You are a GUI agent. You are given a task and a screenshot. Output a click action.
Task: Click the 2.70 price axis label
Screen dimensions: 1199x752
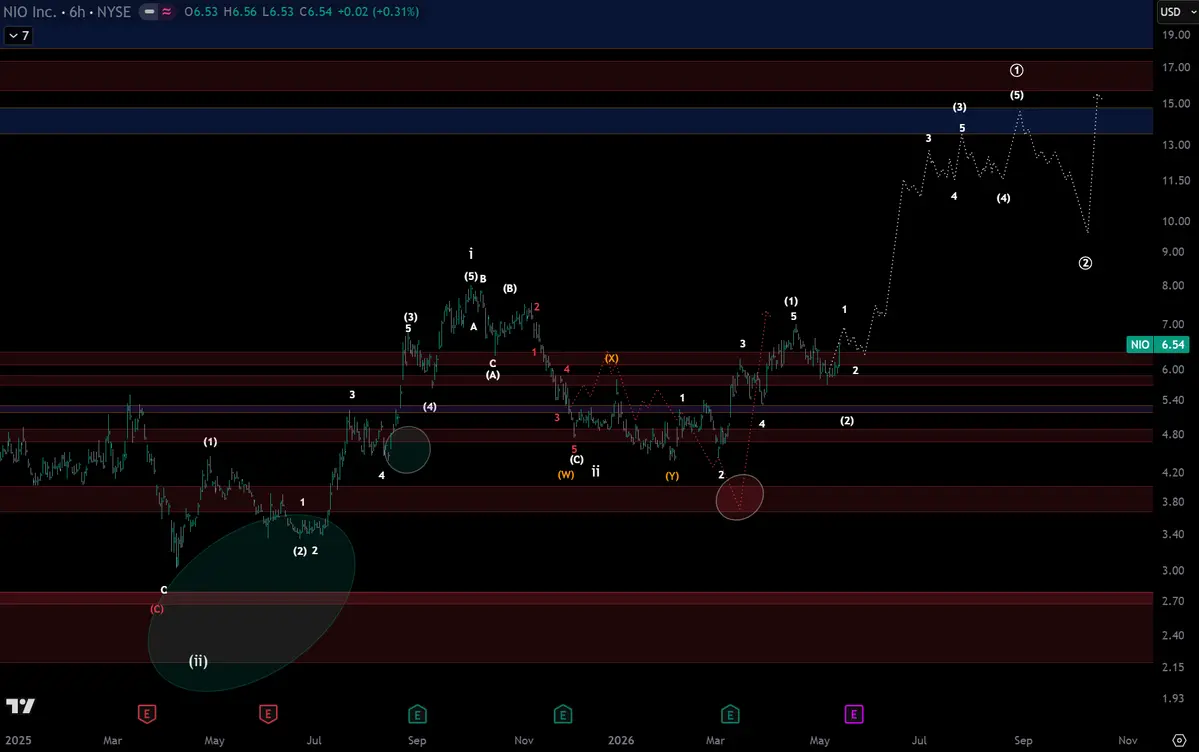(1173, 601)
